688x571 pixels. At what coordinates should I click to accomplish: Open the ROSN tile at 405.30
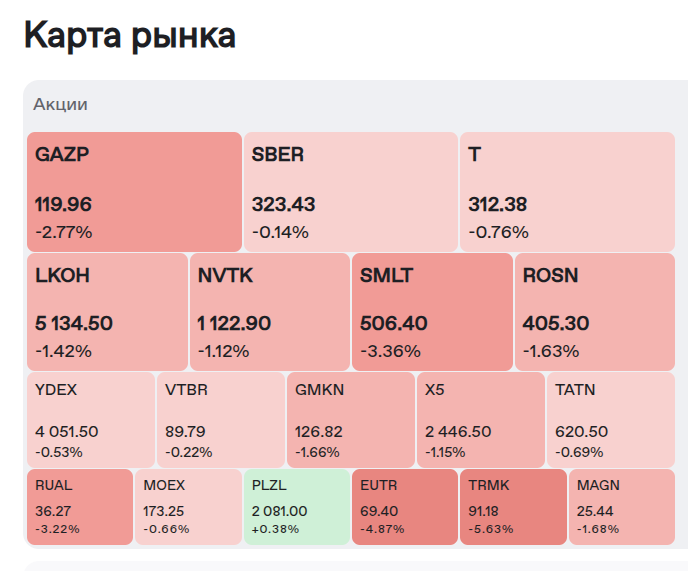point(595,312)
